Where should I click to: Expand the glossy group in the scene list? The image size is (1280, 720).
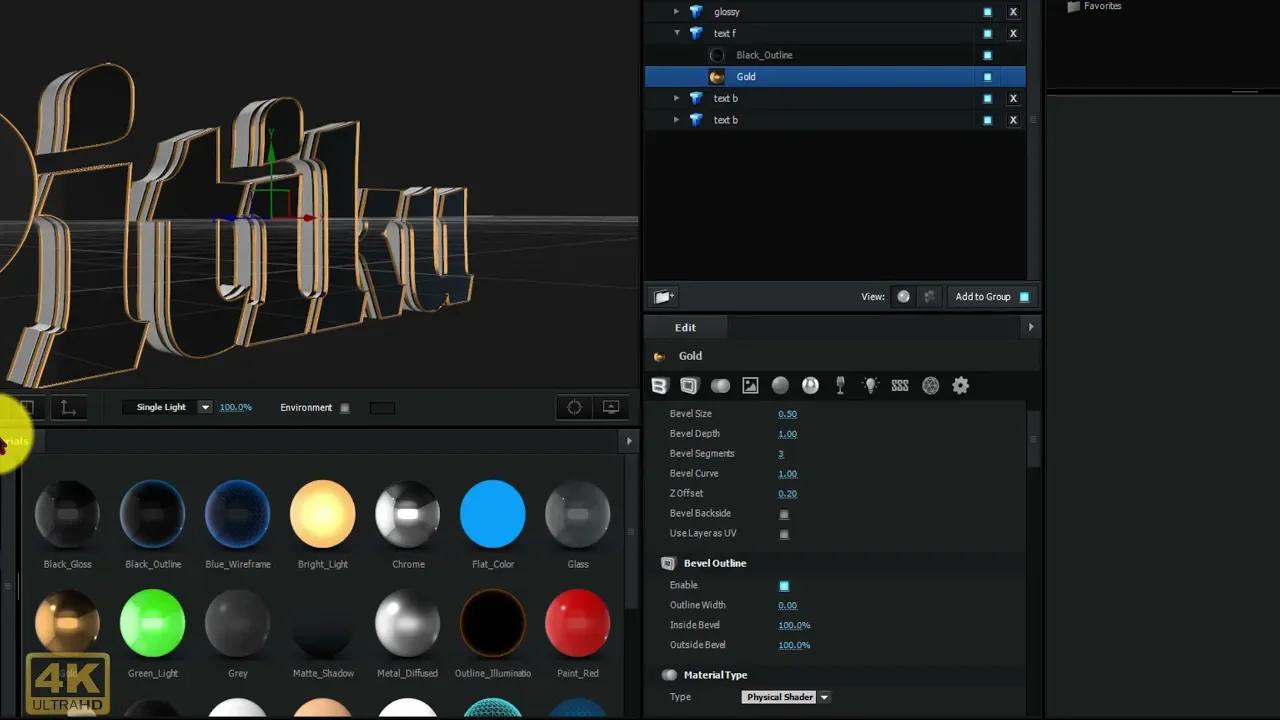pyautogui.click(x=677, y=11)
